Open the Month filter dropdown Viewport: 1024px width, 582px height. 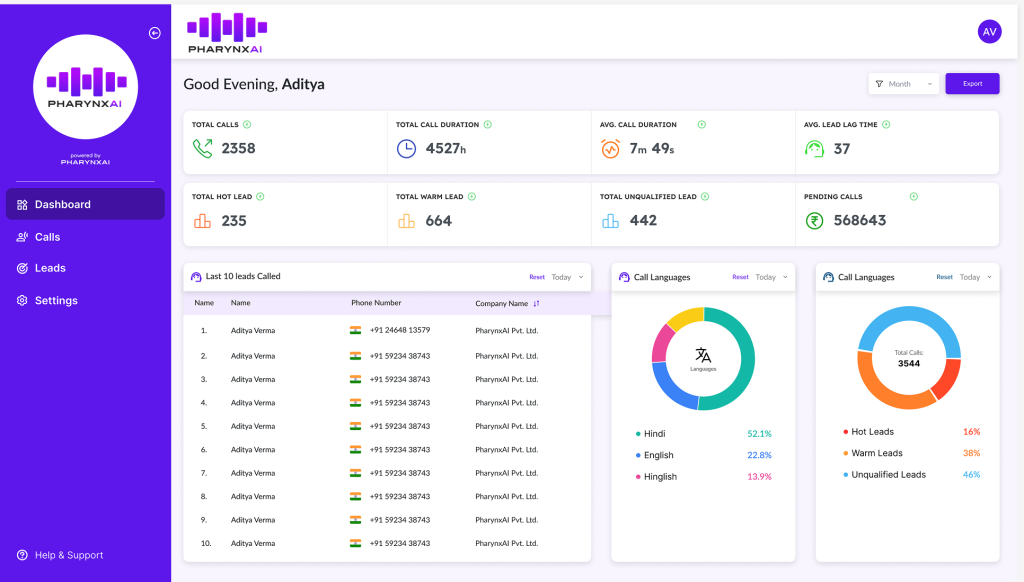(904, 84)
